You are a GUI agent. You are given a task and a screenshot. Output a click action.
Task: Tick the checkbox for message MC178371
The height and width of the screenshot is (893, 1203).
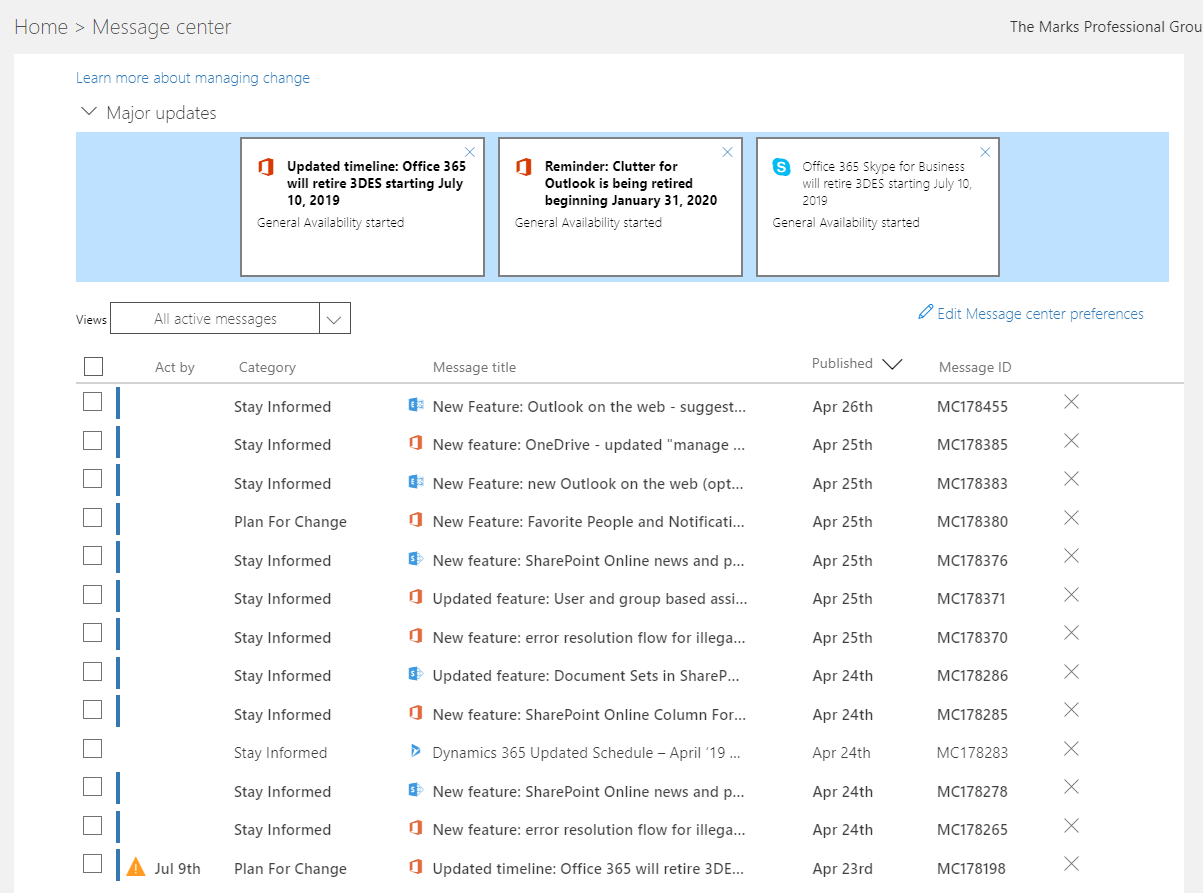point(92,594)
